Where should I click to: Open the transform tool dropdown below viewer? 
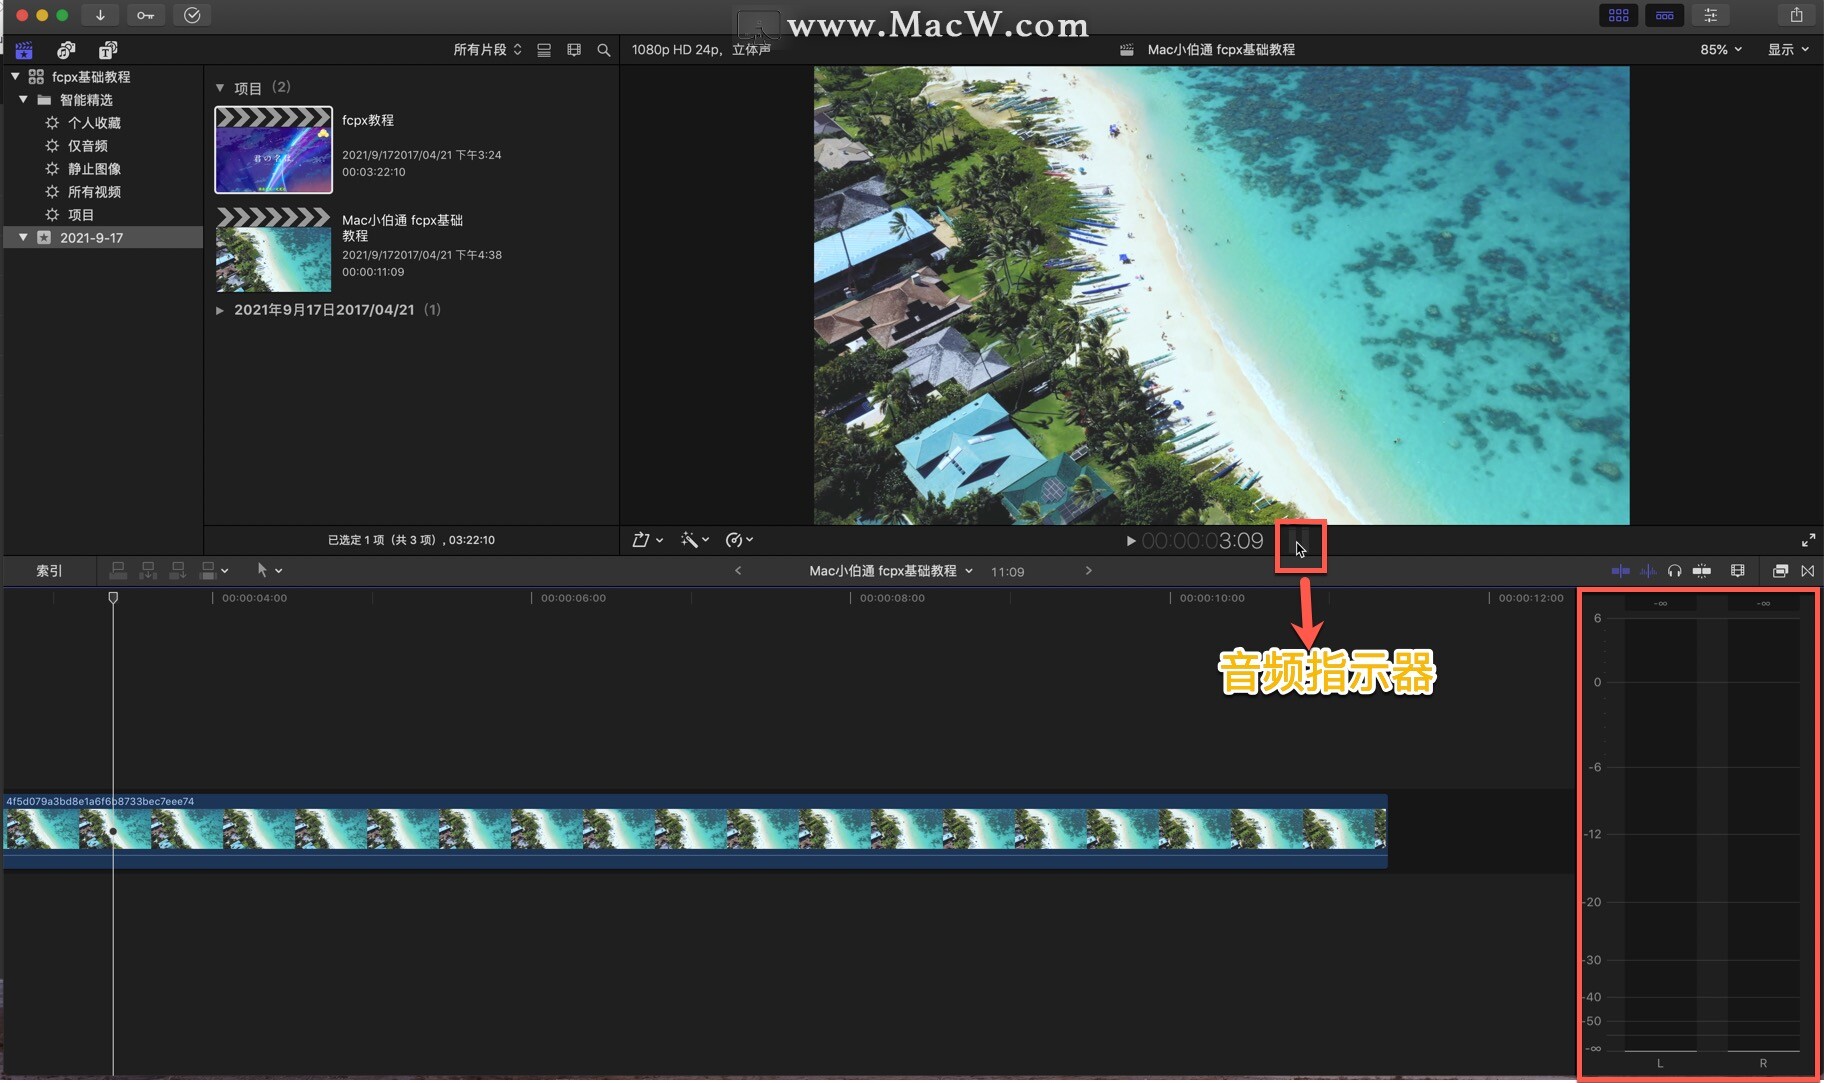[x=648, y=540]
